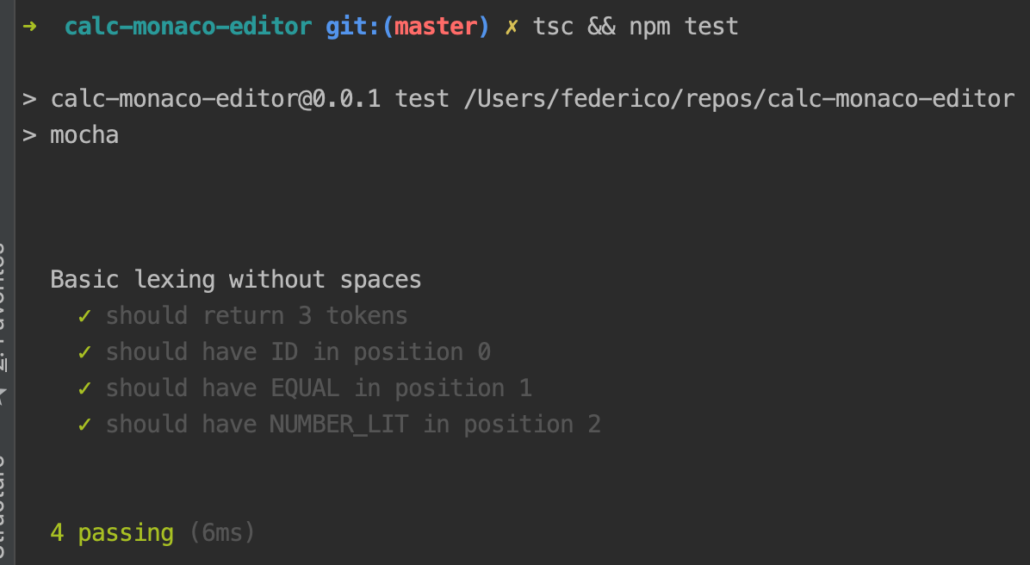Click the green arrow prompt symbol

point(30,26)
